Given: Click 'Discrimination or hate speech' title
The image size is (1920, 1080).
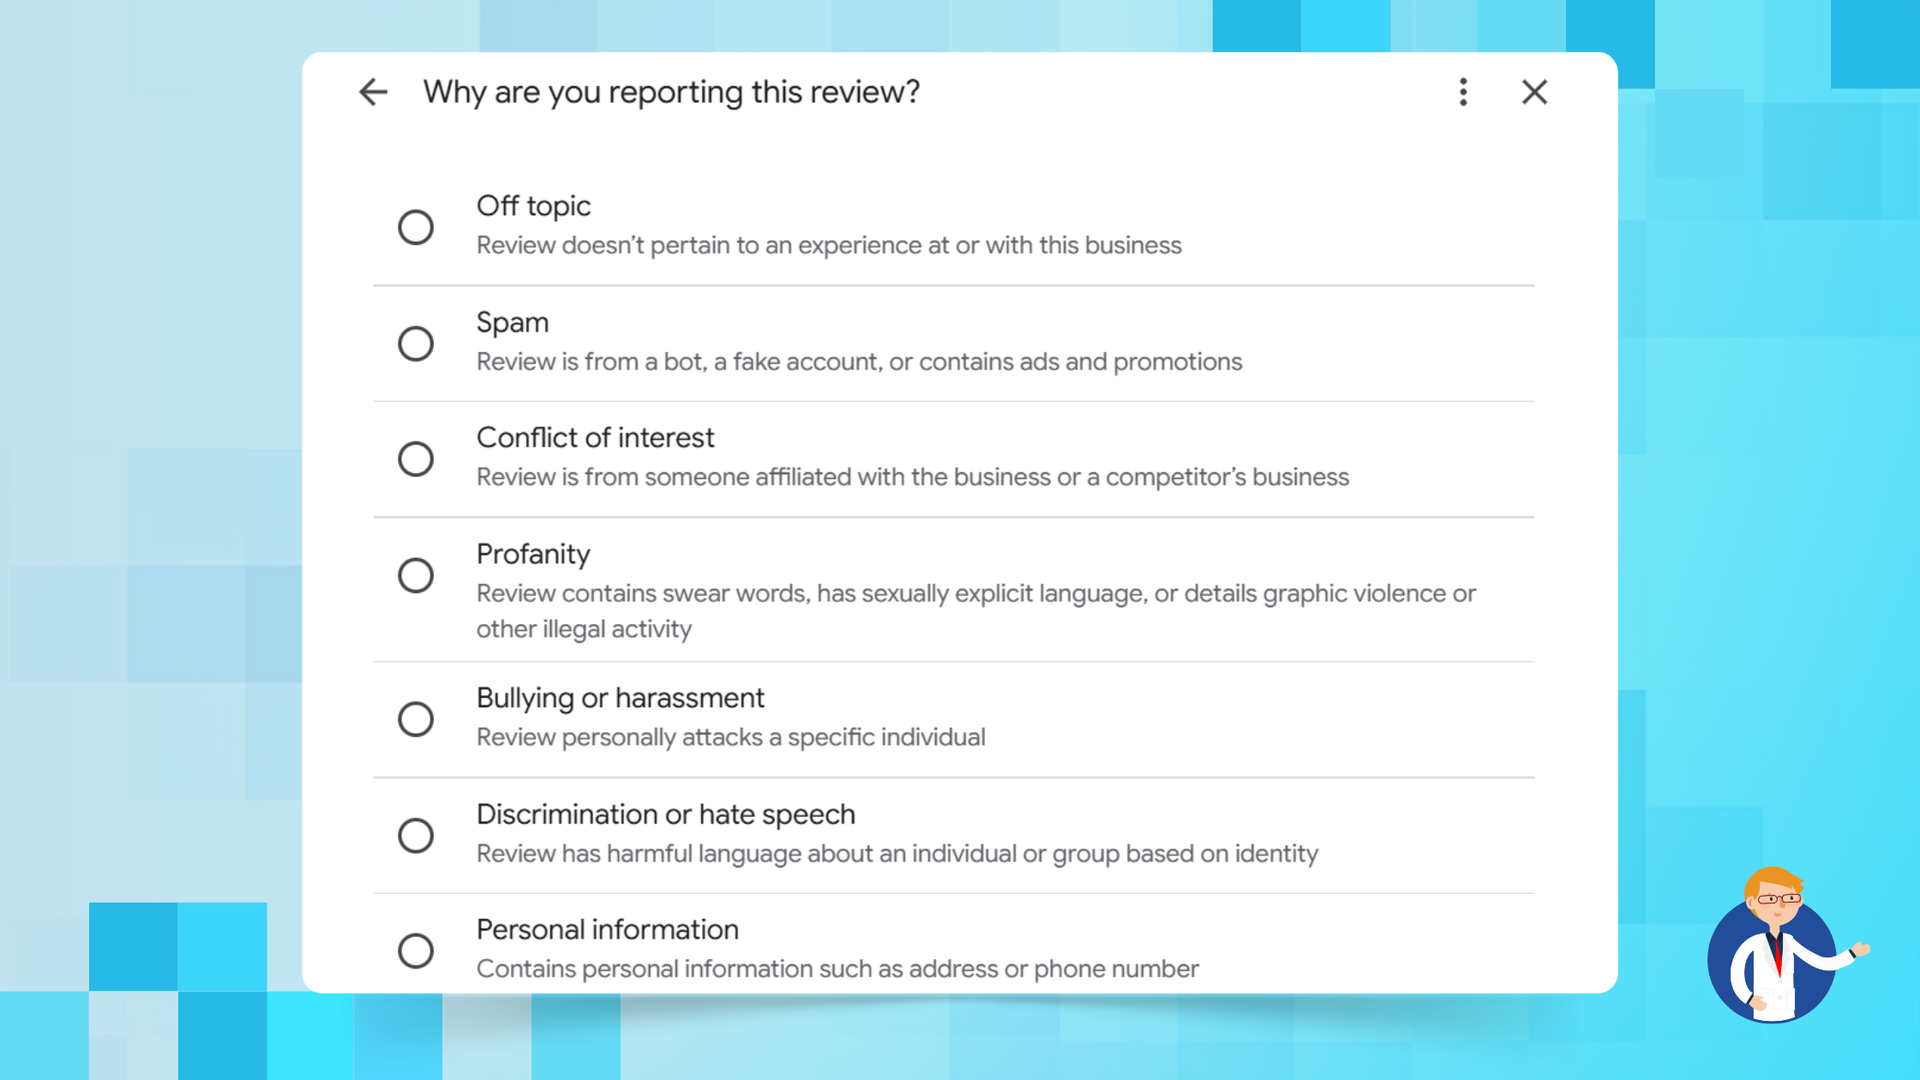Looking at the screenshot, I should (666, 814).
